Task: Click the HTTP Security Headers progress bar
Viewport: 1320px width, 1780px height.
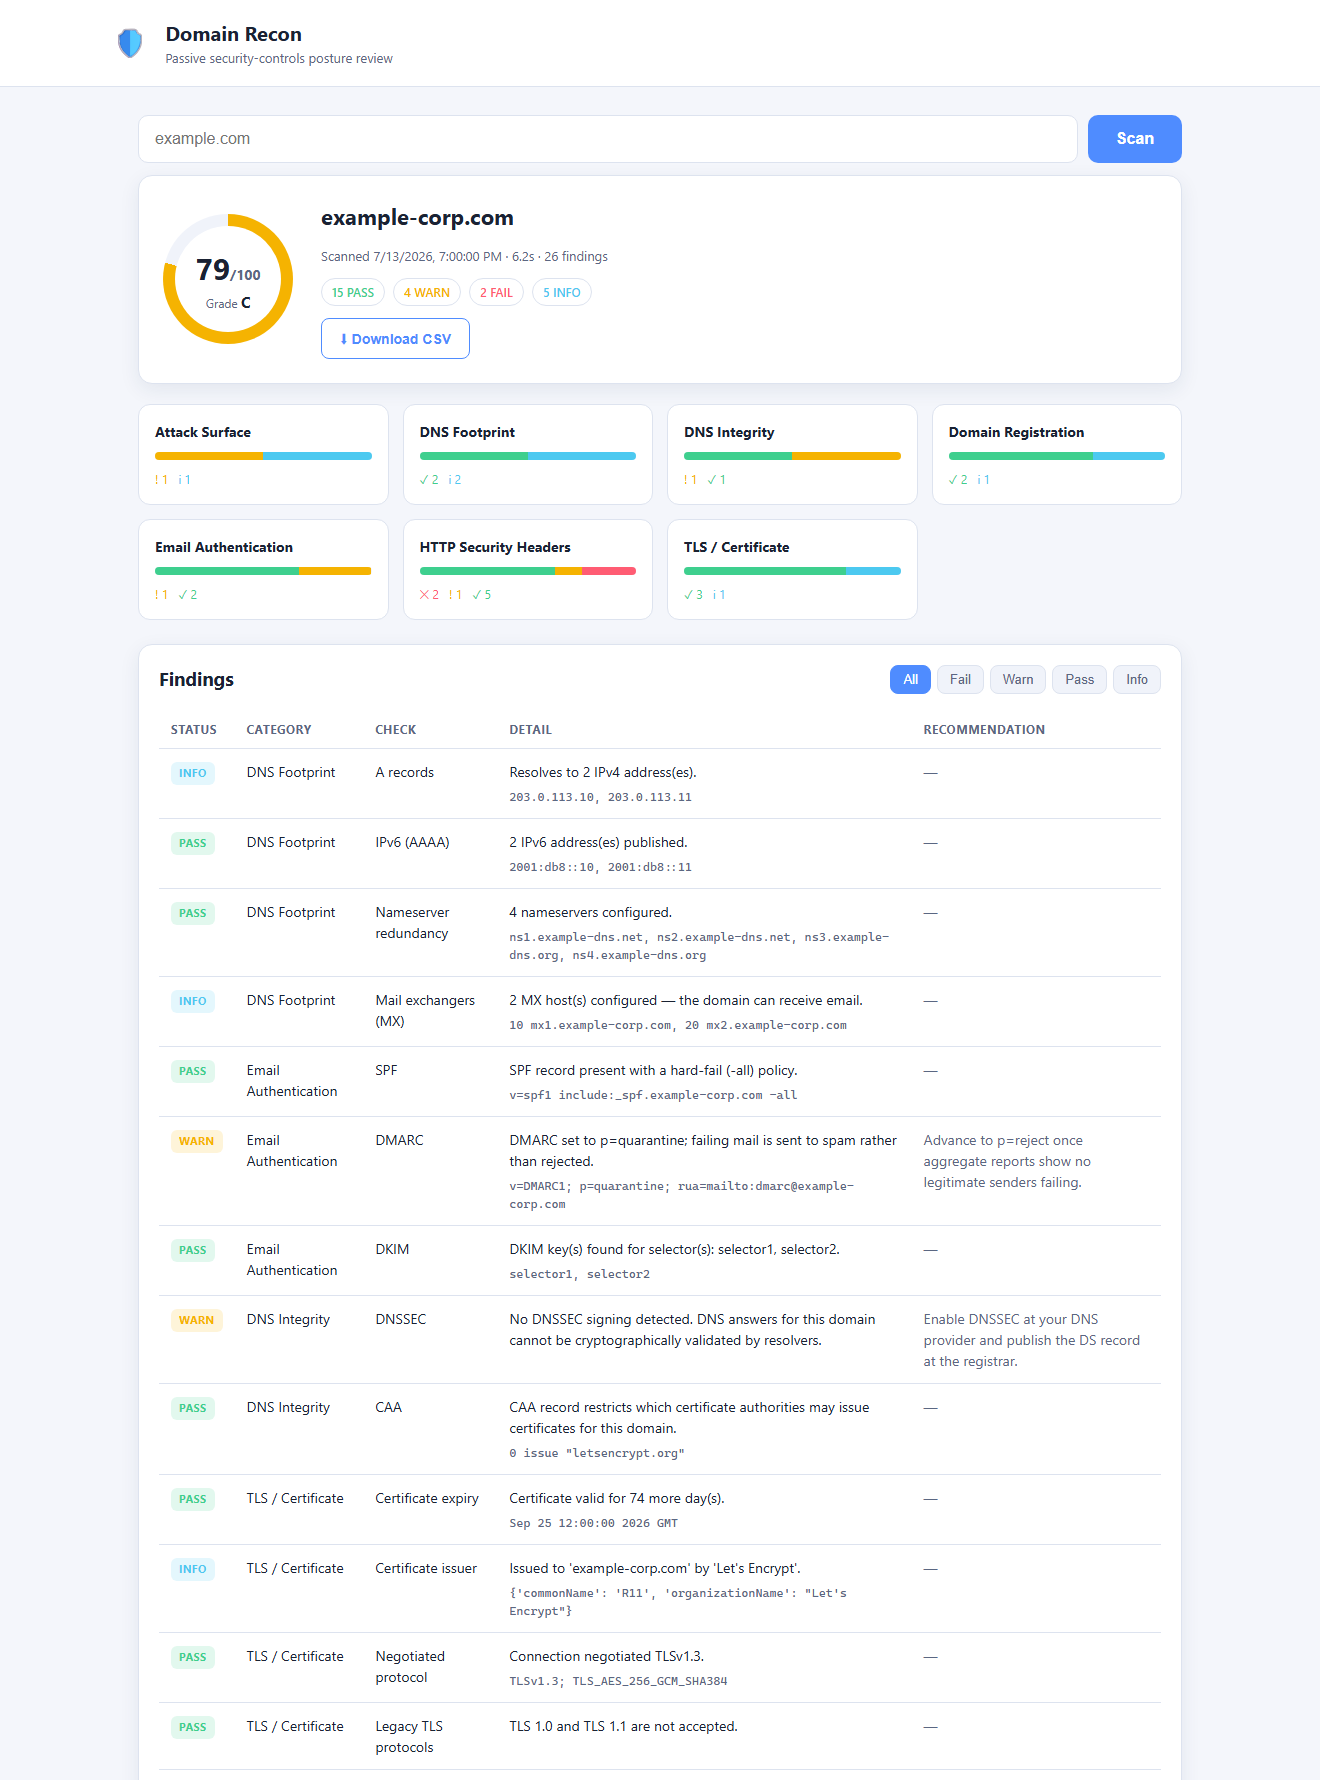Action: tap(528, 571)
